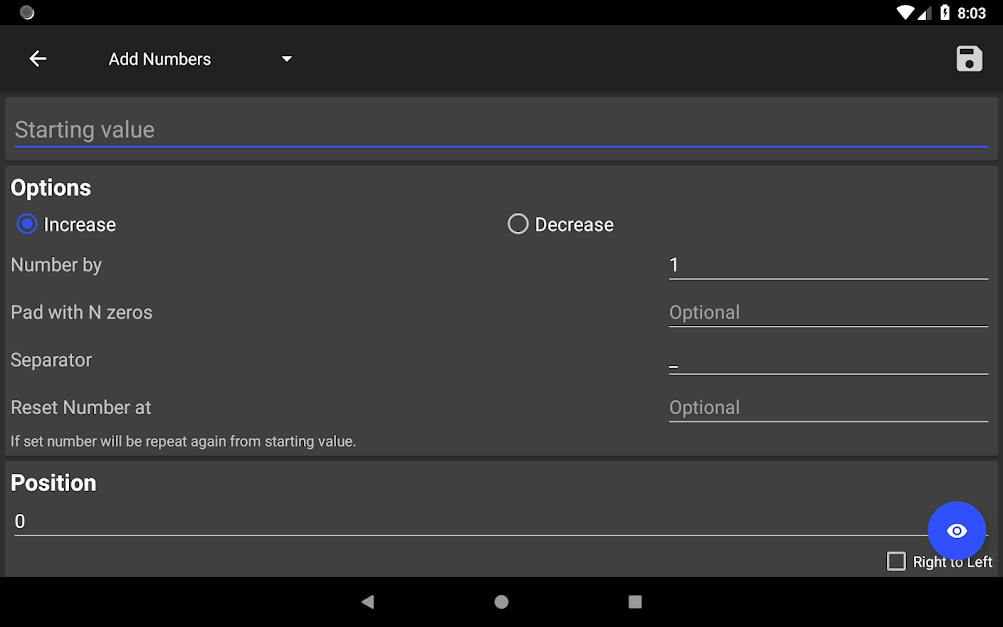Click the 8:03 clock in status bar
1003x627 pixels.
pos(972,13)
